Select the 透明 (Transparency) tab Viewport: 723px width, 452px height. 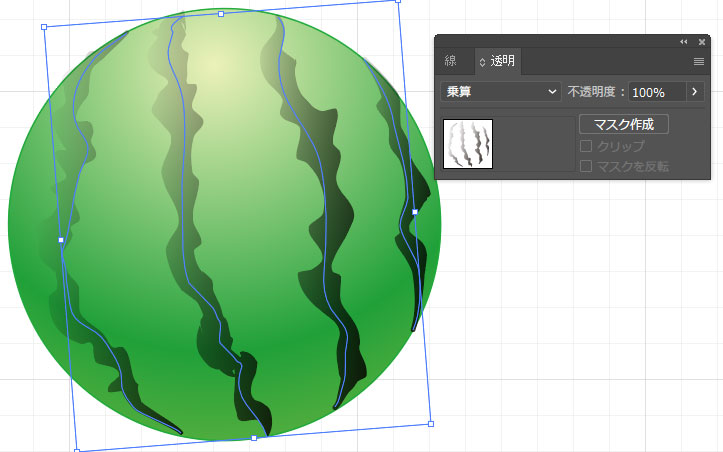click(x=503, y=61)
